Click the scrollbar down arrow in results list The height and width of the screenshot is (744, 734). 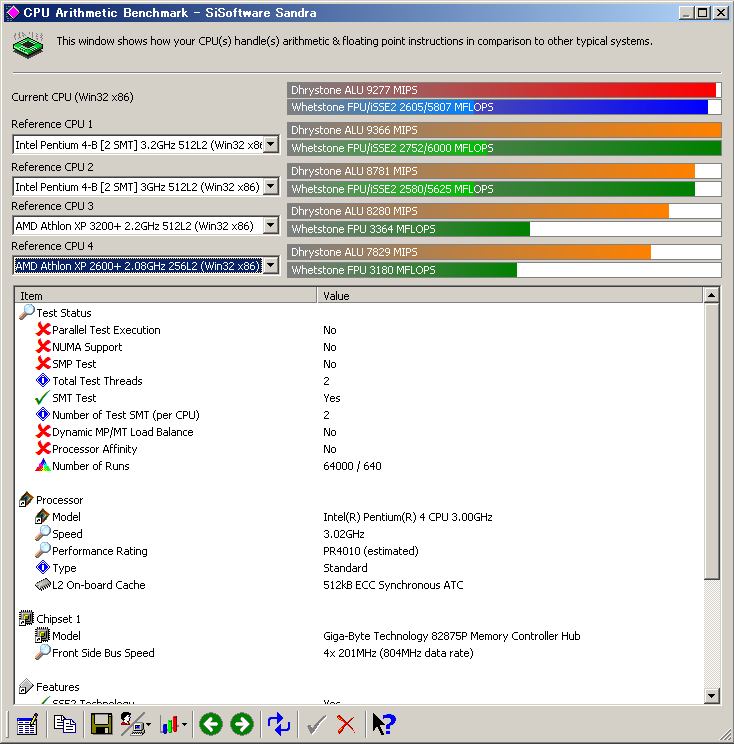[711, 696]
